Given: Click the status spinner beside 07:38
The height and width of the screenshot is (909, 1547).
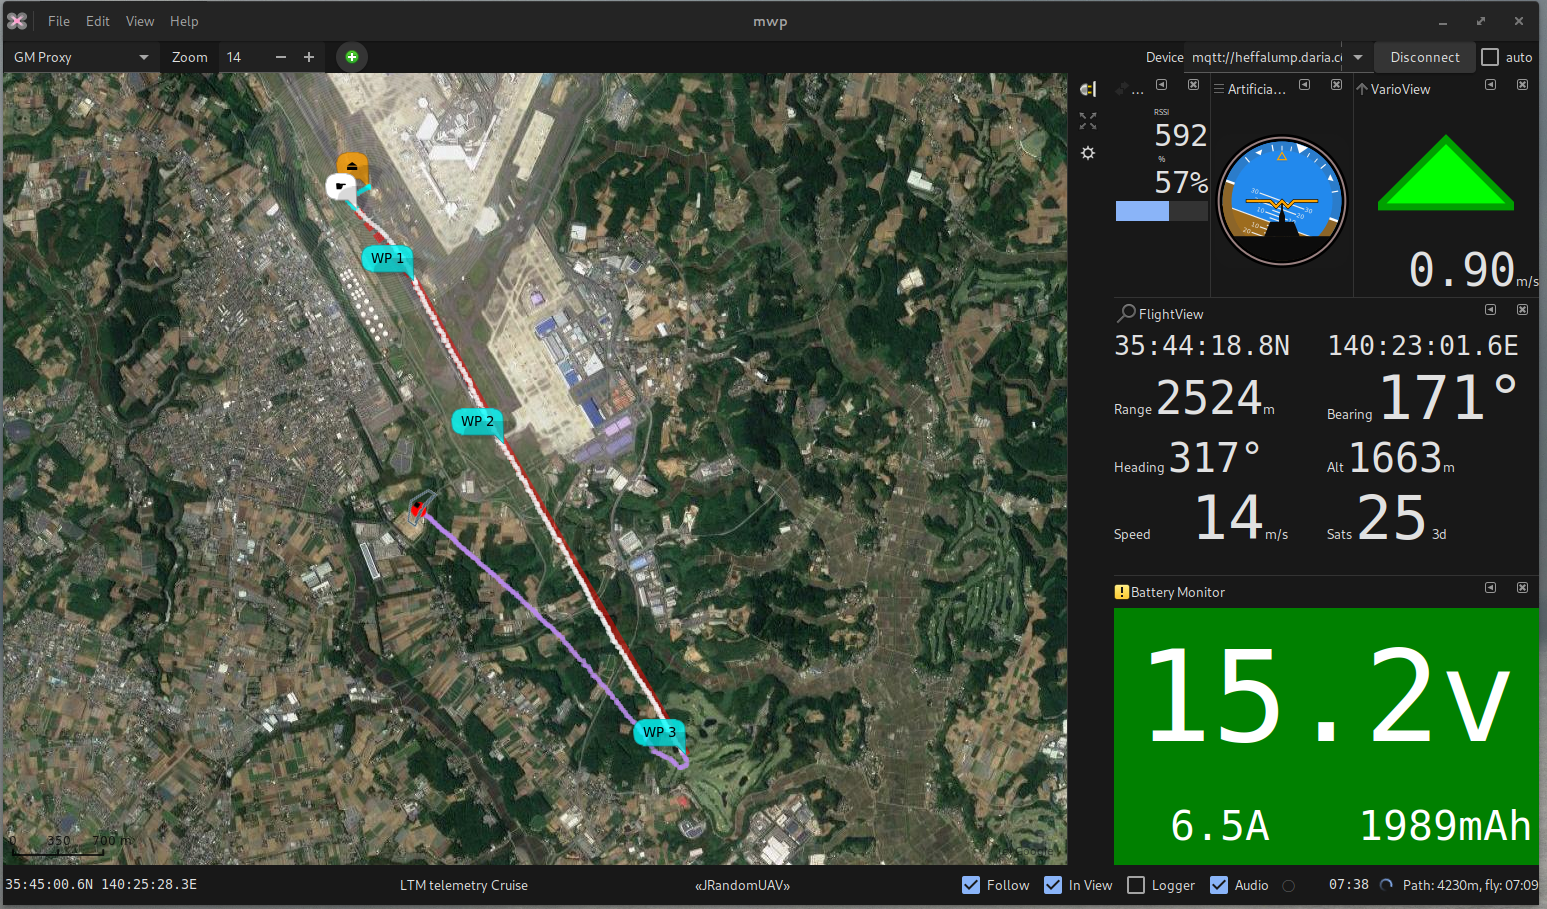Looking at the screenshot, I should pos(1386,885).
